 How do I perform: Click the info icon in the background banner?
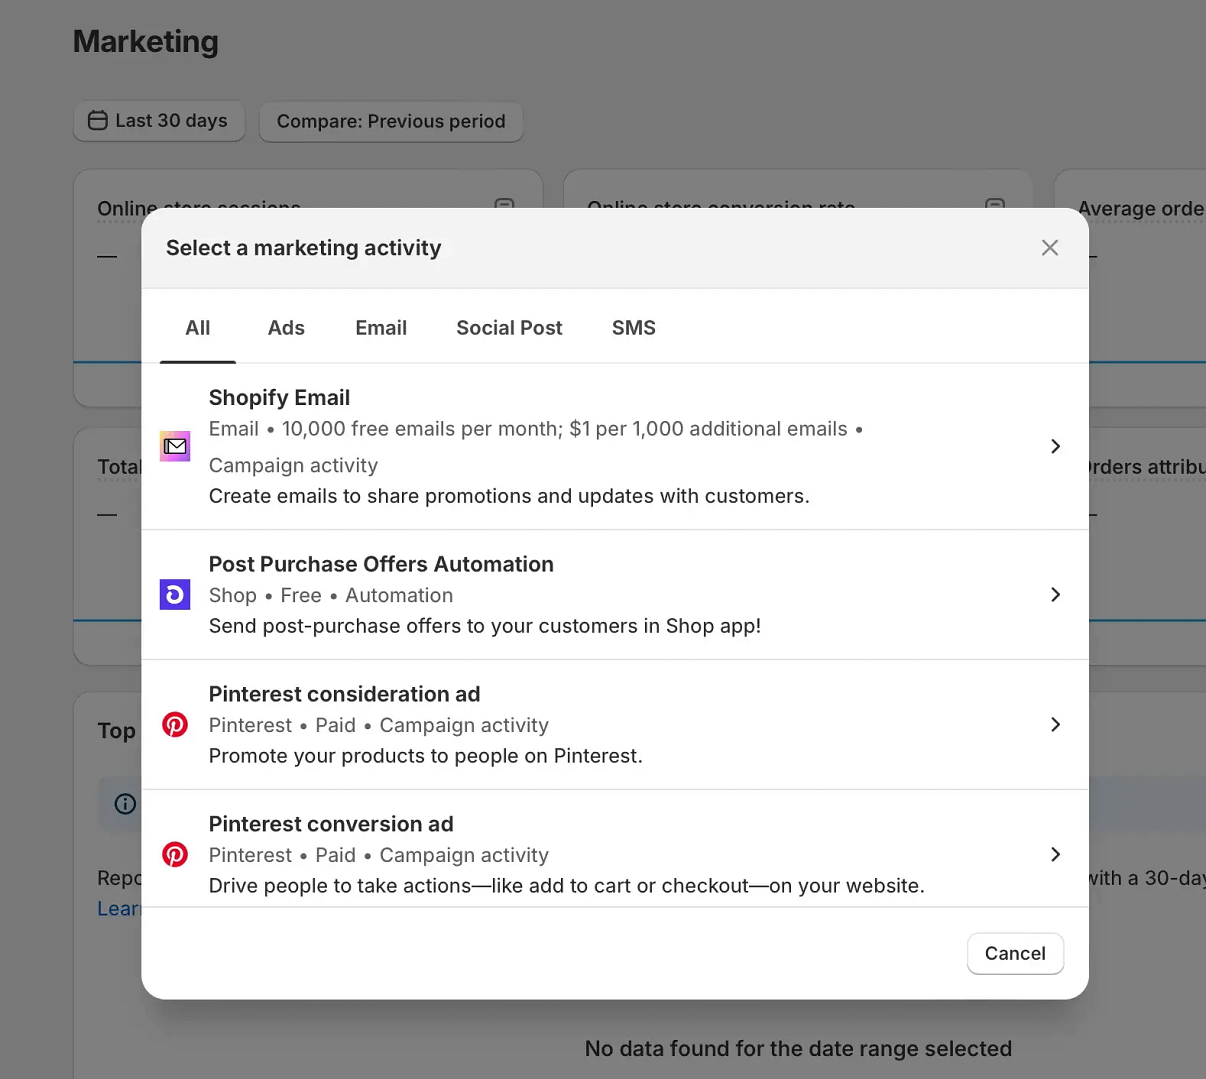[x=125, y=804]
